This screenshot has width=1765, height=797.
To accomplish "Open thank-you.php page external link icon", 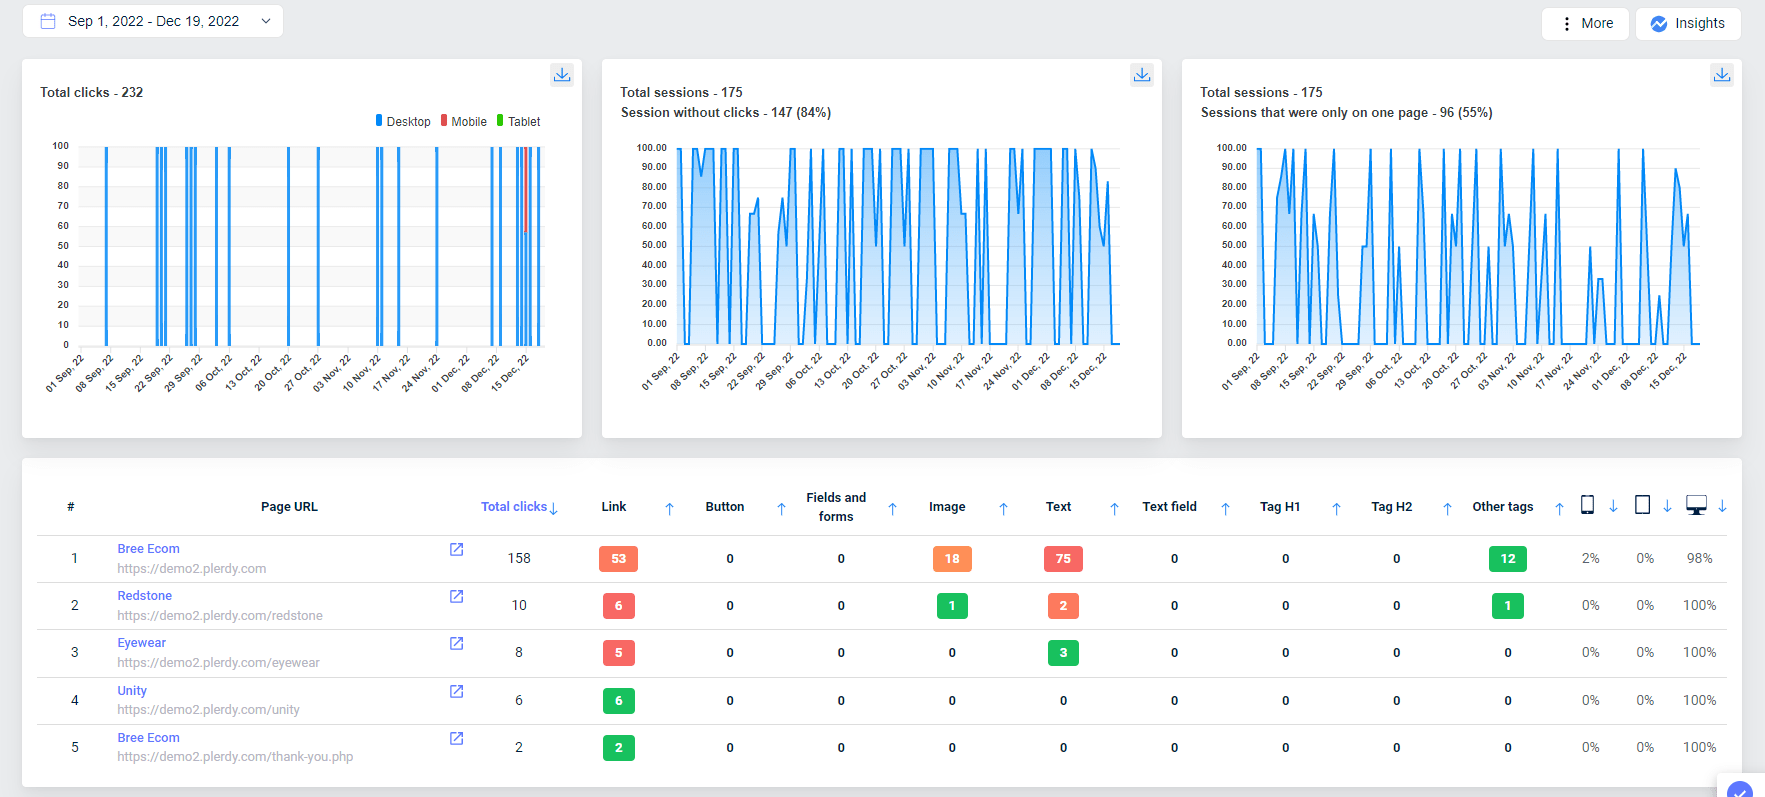I will 457,738.
